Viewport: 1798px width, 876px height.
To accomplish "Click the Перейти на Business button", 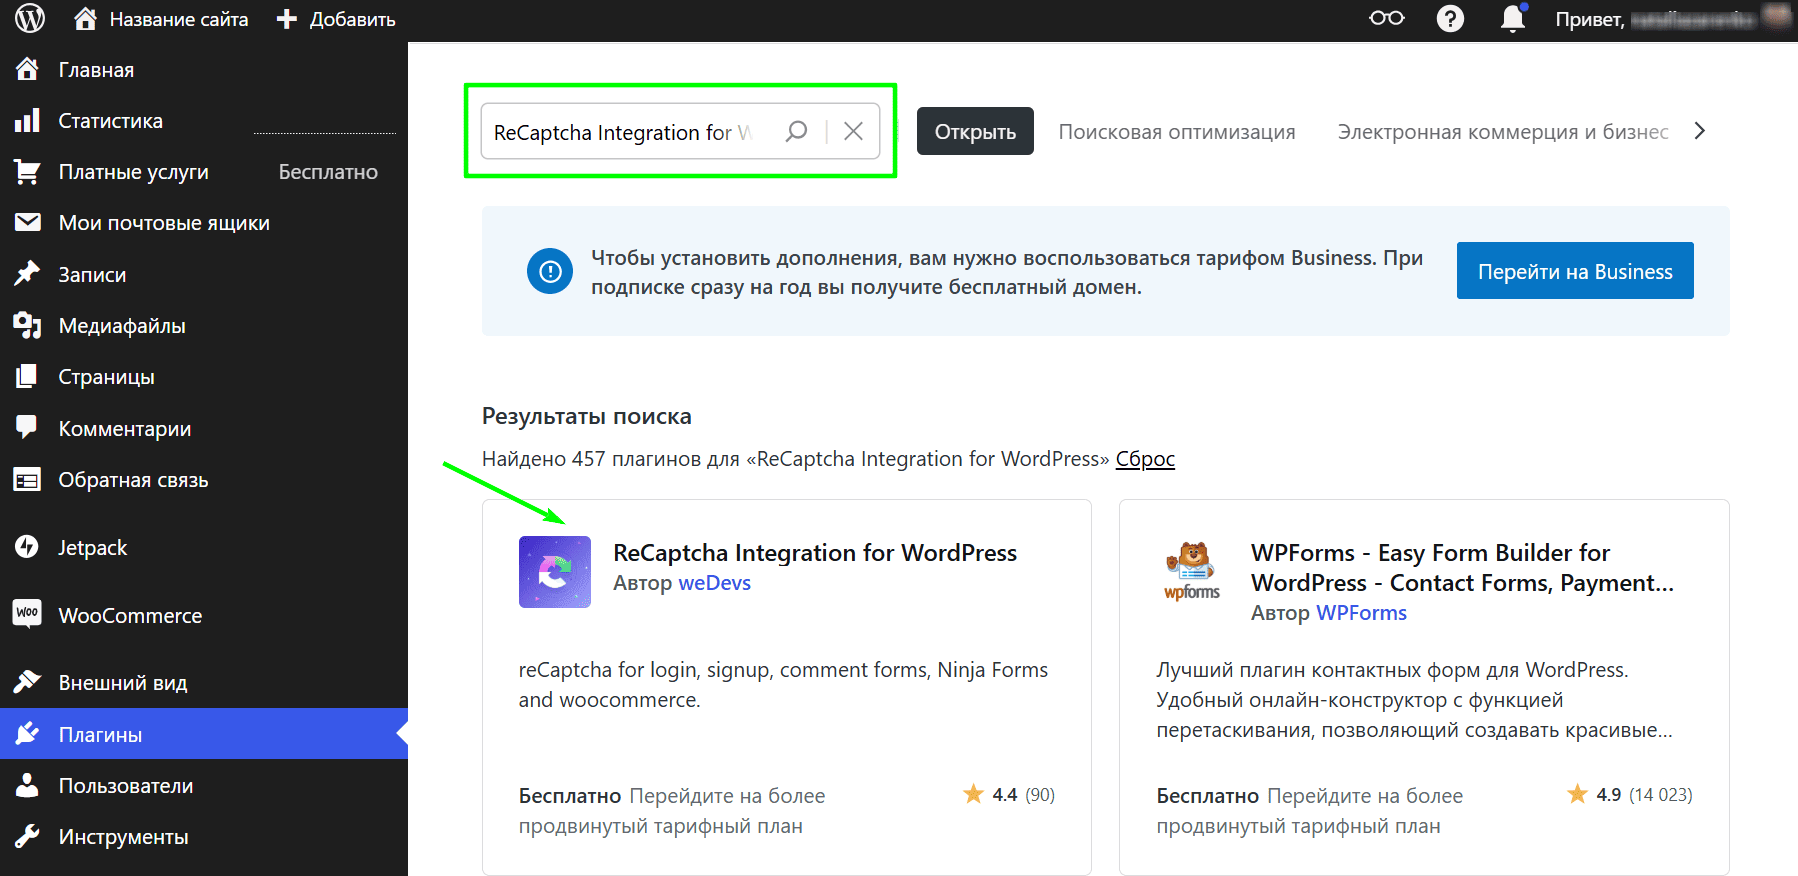I will tap(1575, 271).
